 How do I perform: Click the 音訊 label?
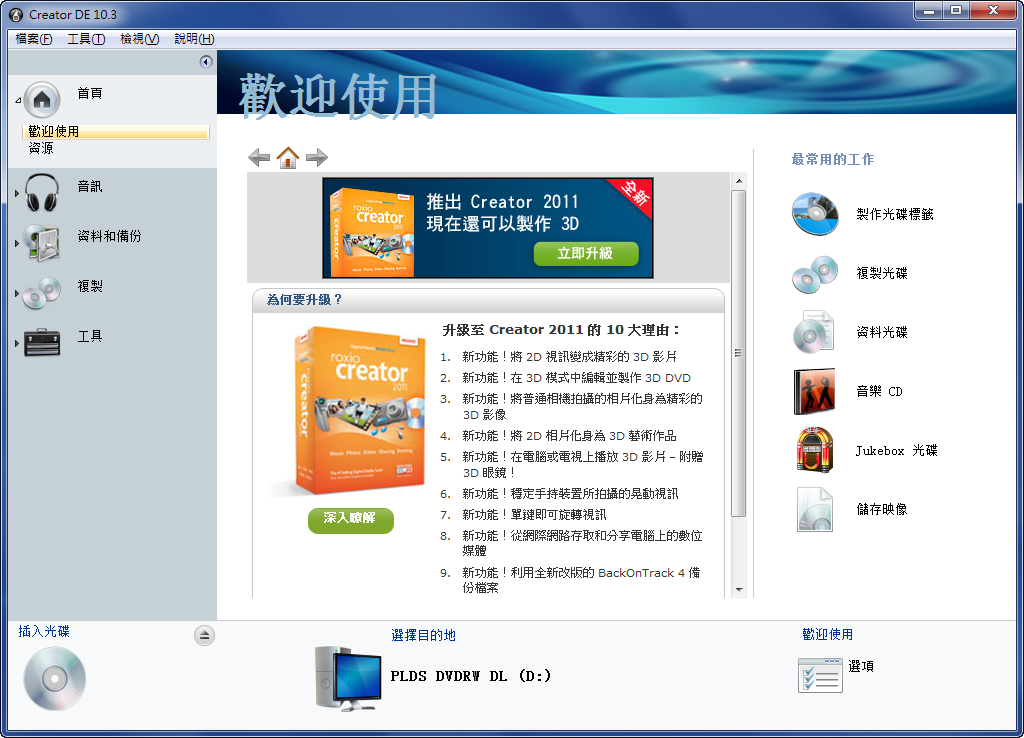click(x=89, y=187)
